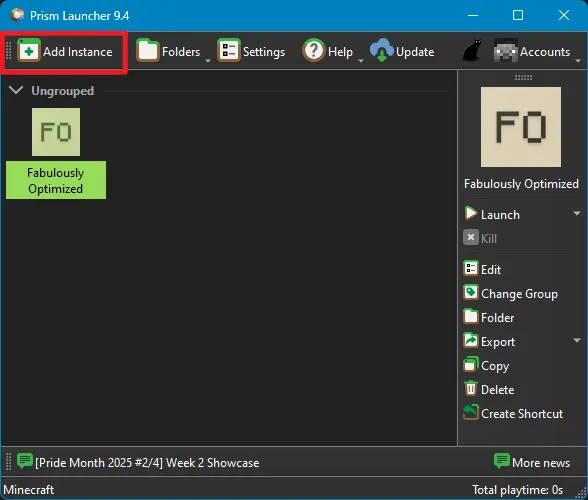This screenshot has height=500, width=588.
Task: Click the Create Shortcut icon
Action: (x=471, y=413)
